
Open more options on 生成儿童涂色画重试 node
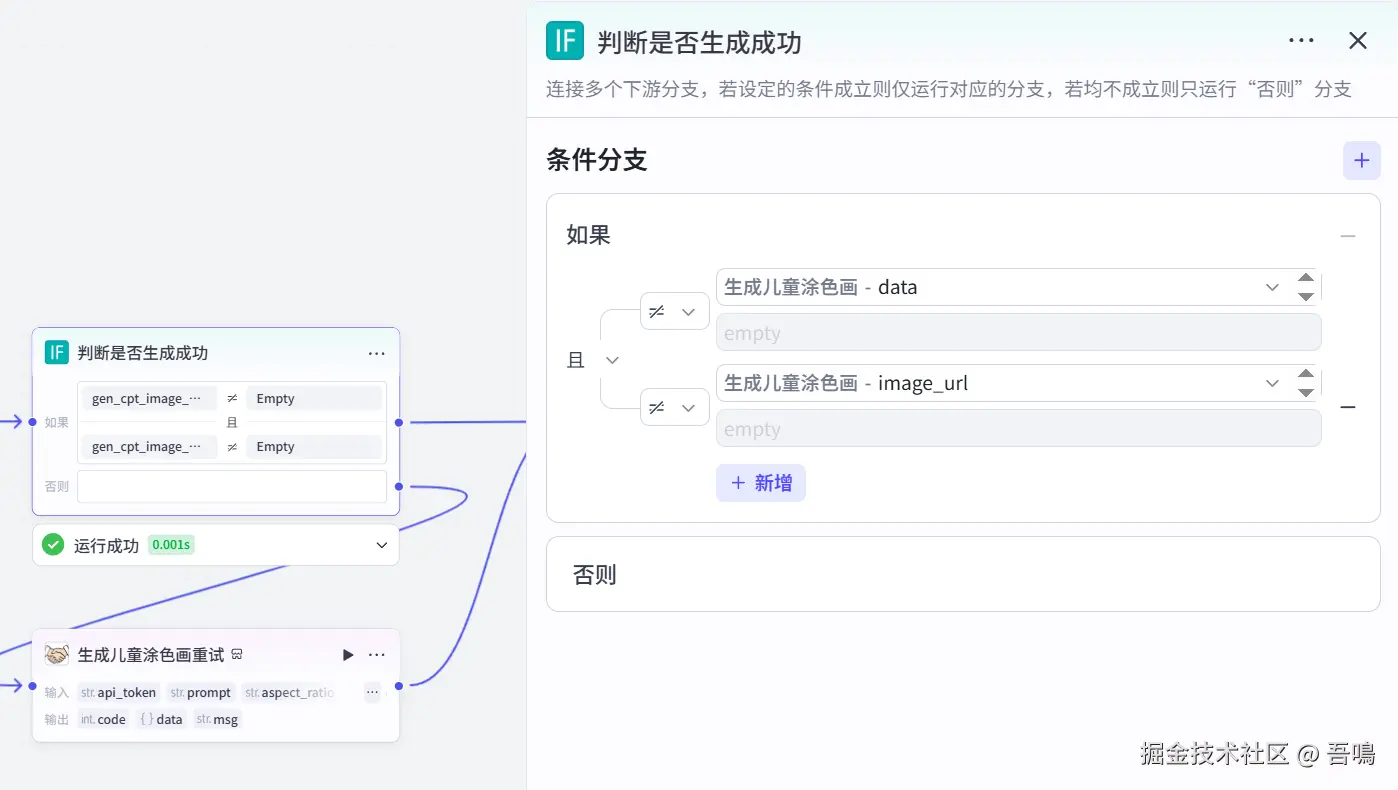click(x=376, y=655)
